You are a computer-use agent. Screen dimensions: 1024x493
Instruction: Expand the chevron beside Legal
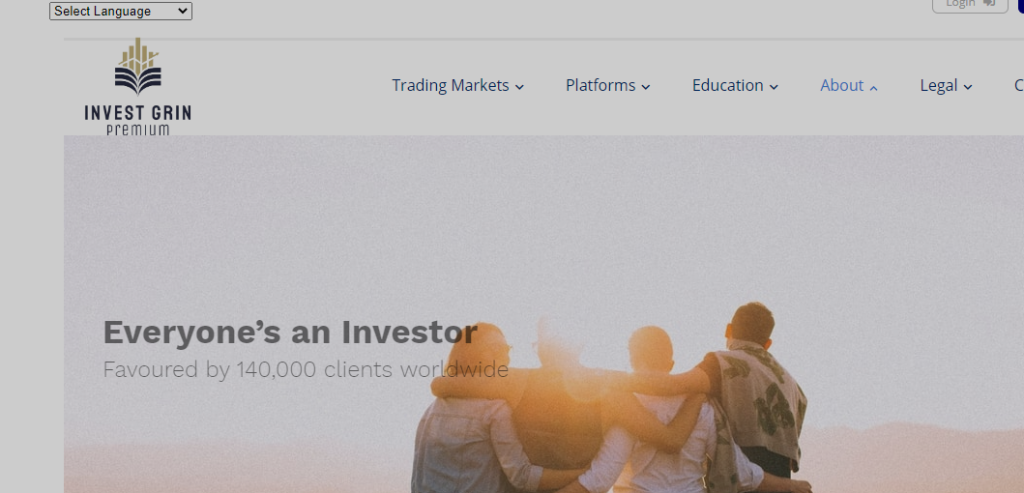pyautogui.click(x=968, y=87)
